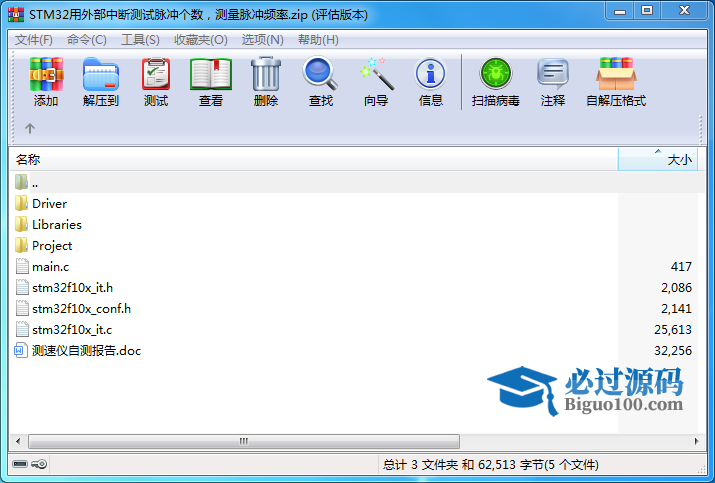
Task: Select the Libraries folder name
Action: click(x=57, y=224)
